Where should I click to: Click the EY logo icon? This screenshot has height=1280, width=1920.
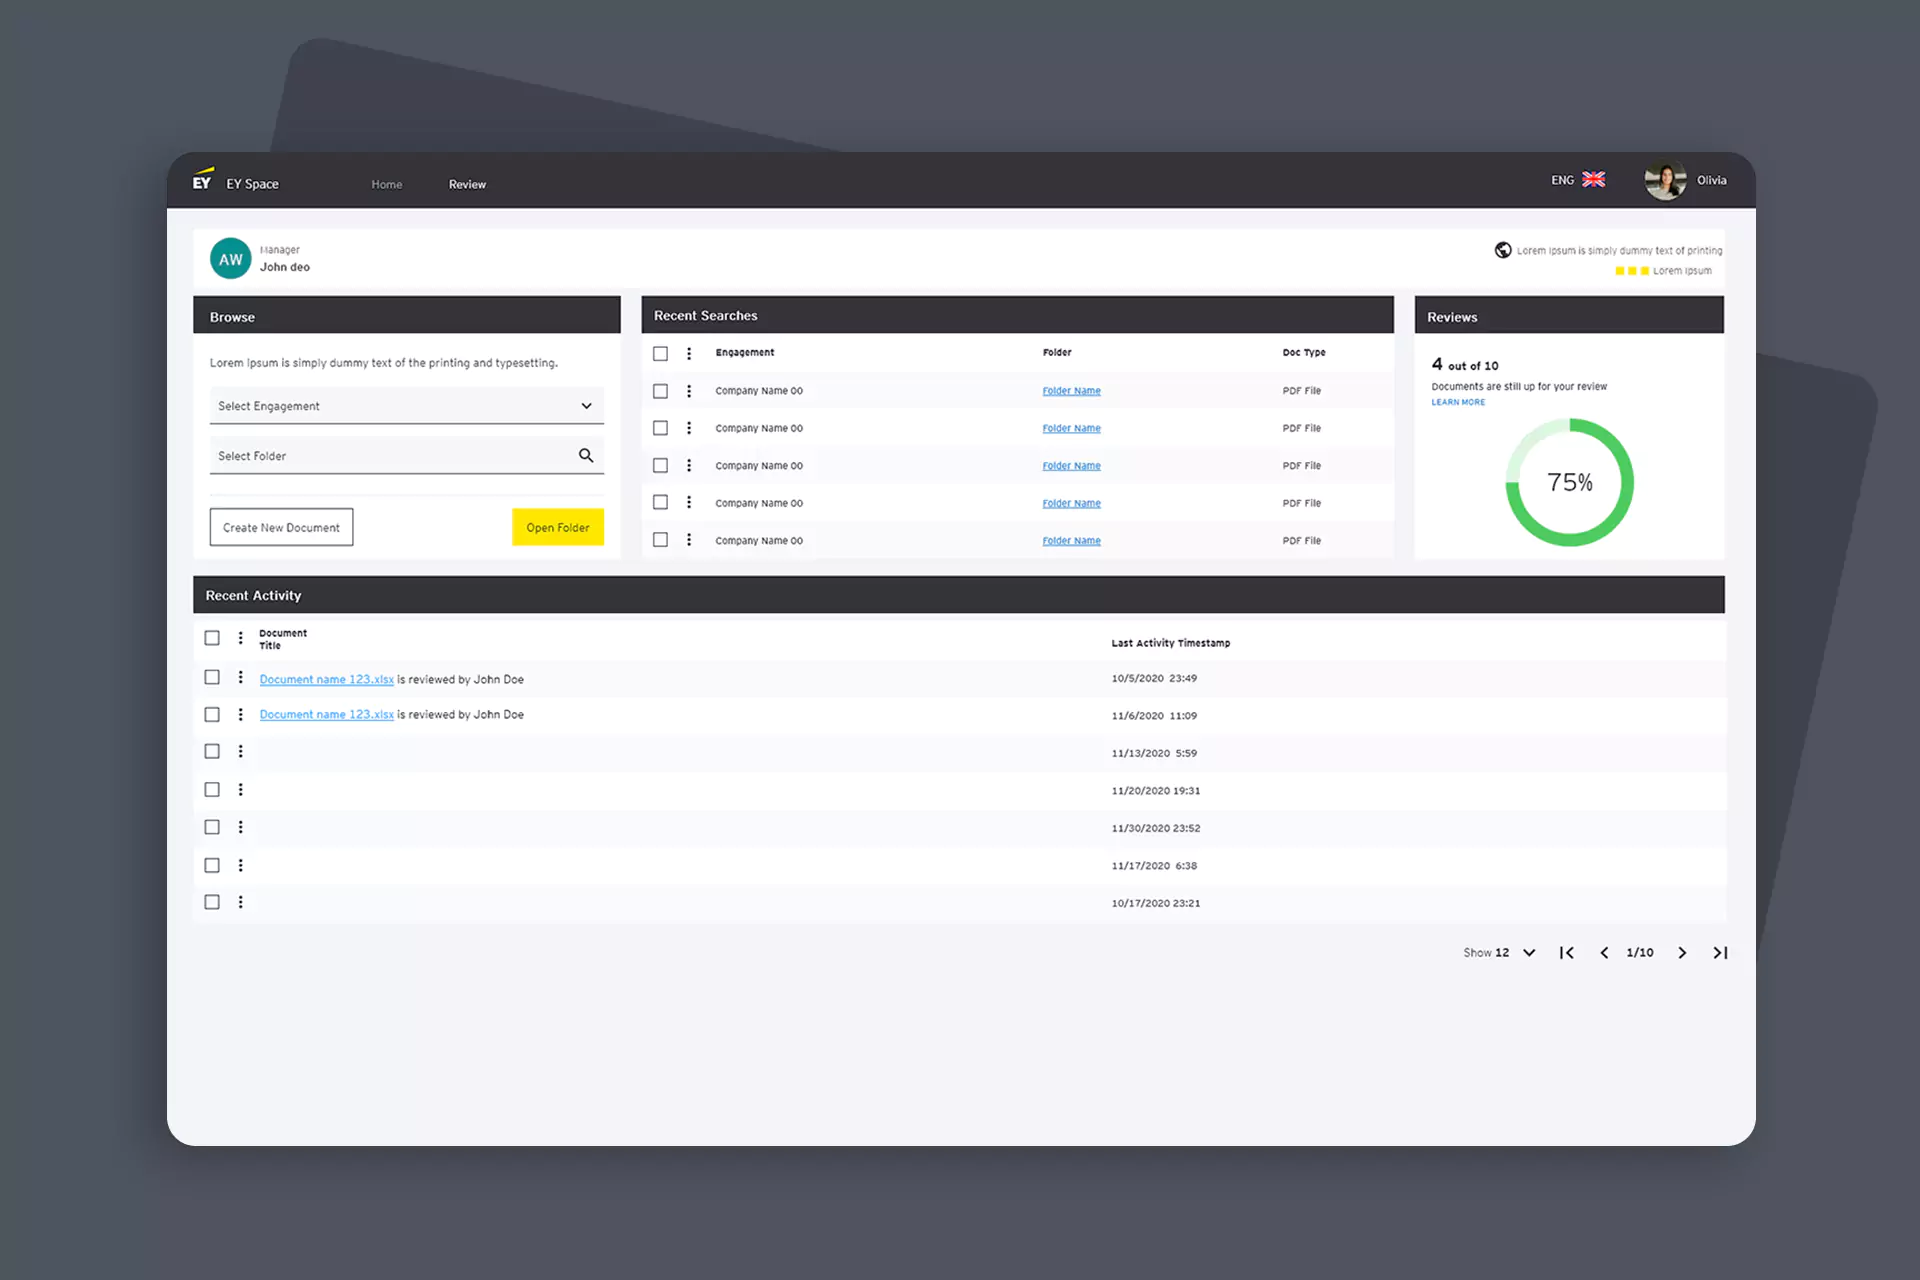(202, 180)
